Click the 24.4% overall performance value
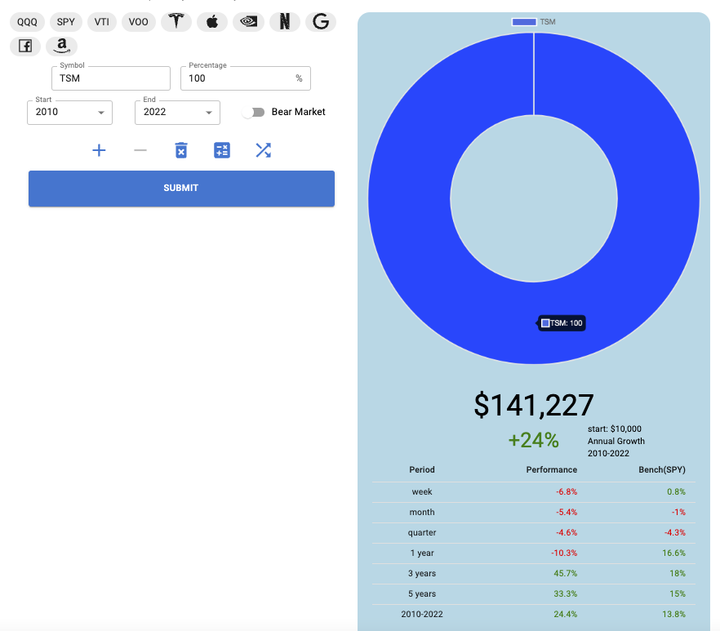Screen dimensions: 720x631 (x=565, y=614)
